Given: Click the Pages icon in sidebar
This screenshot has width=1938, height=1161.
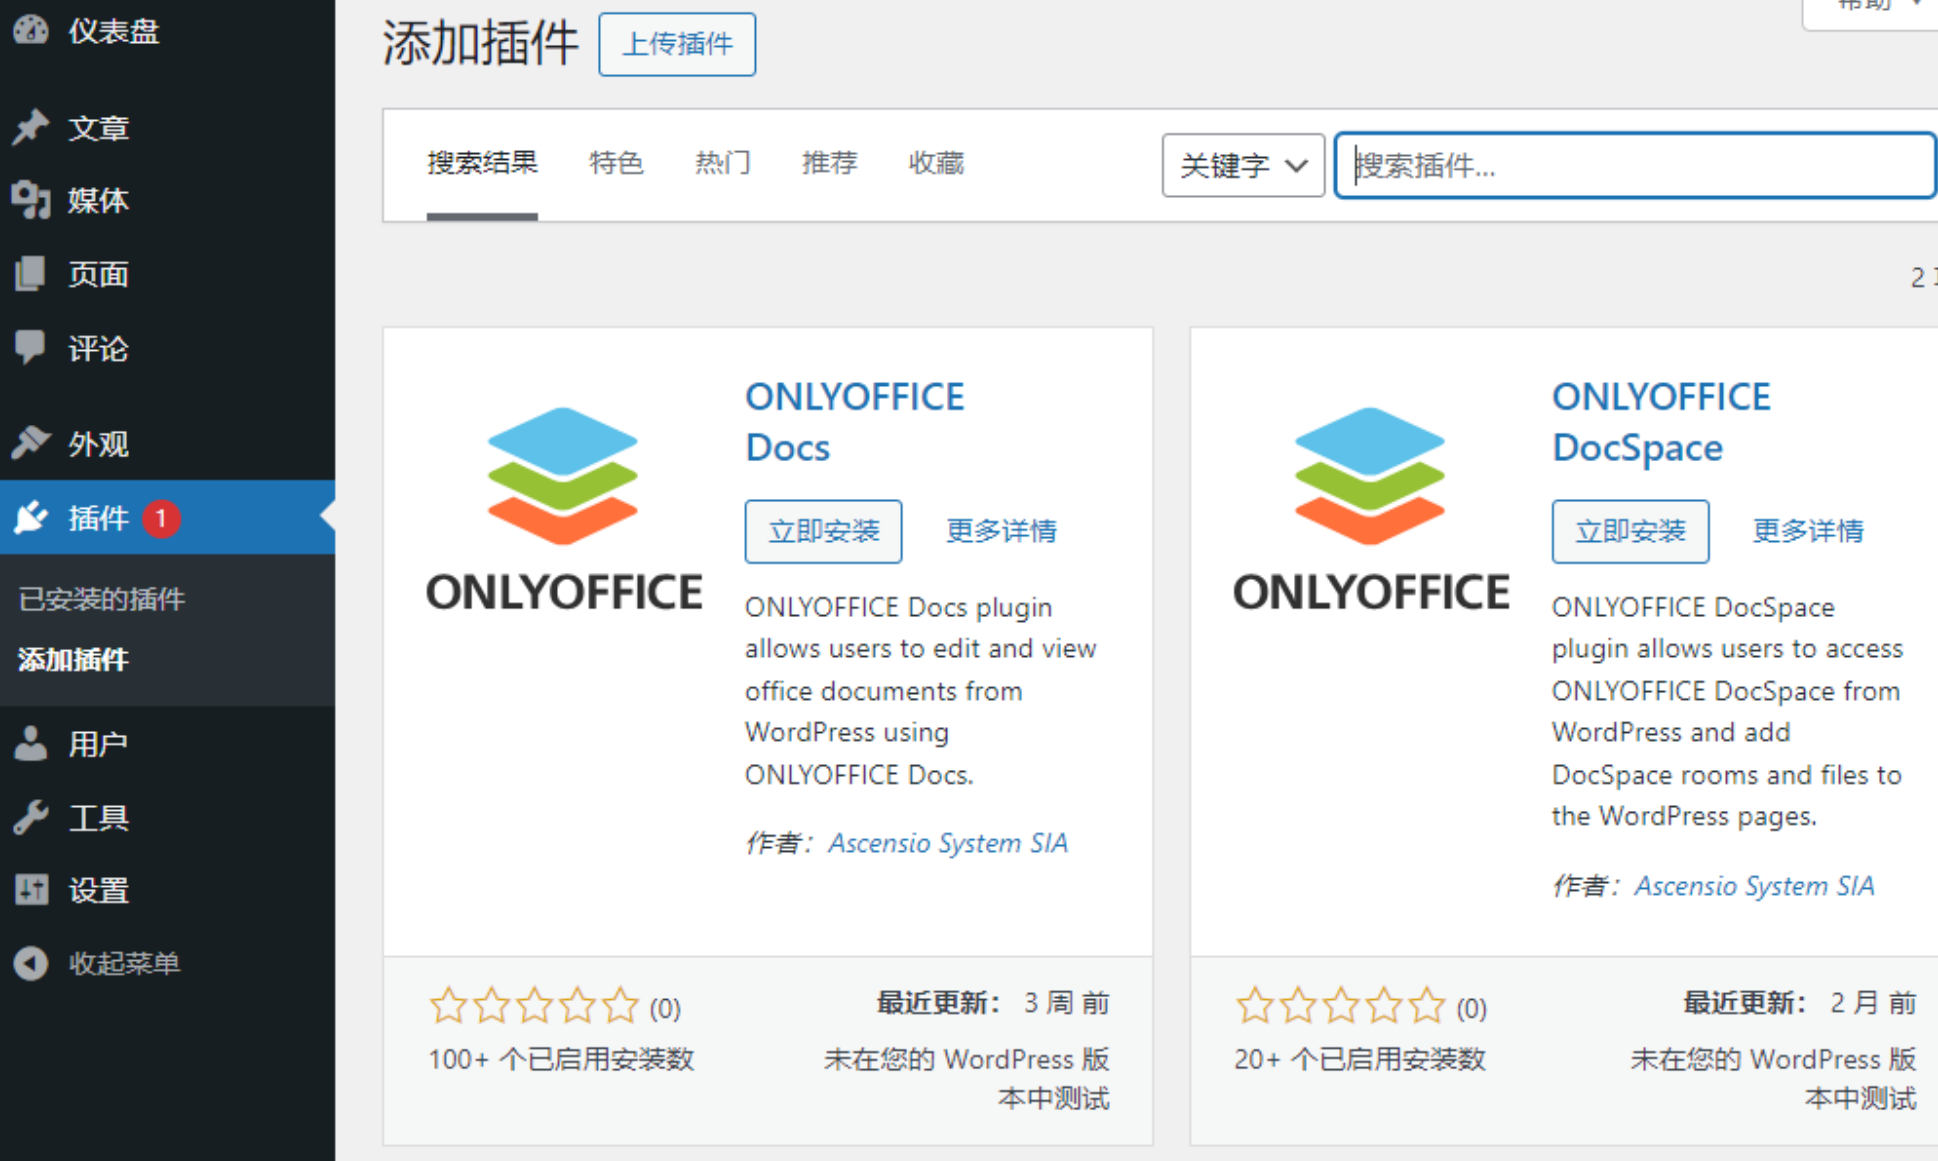Looking at the screenshot, I should coord(31,273).
